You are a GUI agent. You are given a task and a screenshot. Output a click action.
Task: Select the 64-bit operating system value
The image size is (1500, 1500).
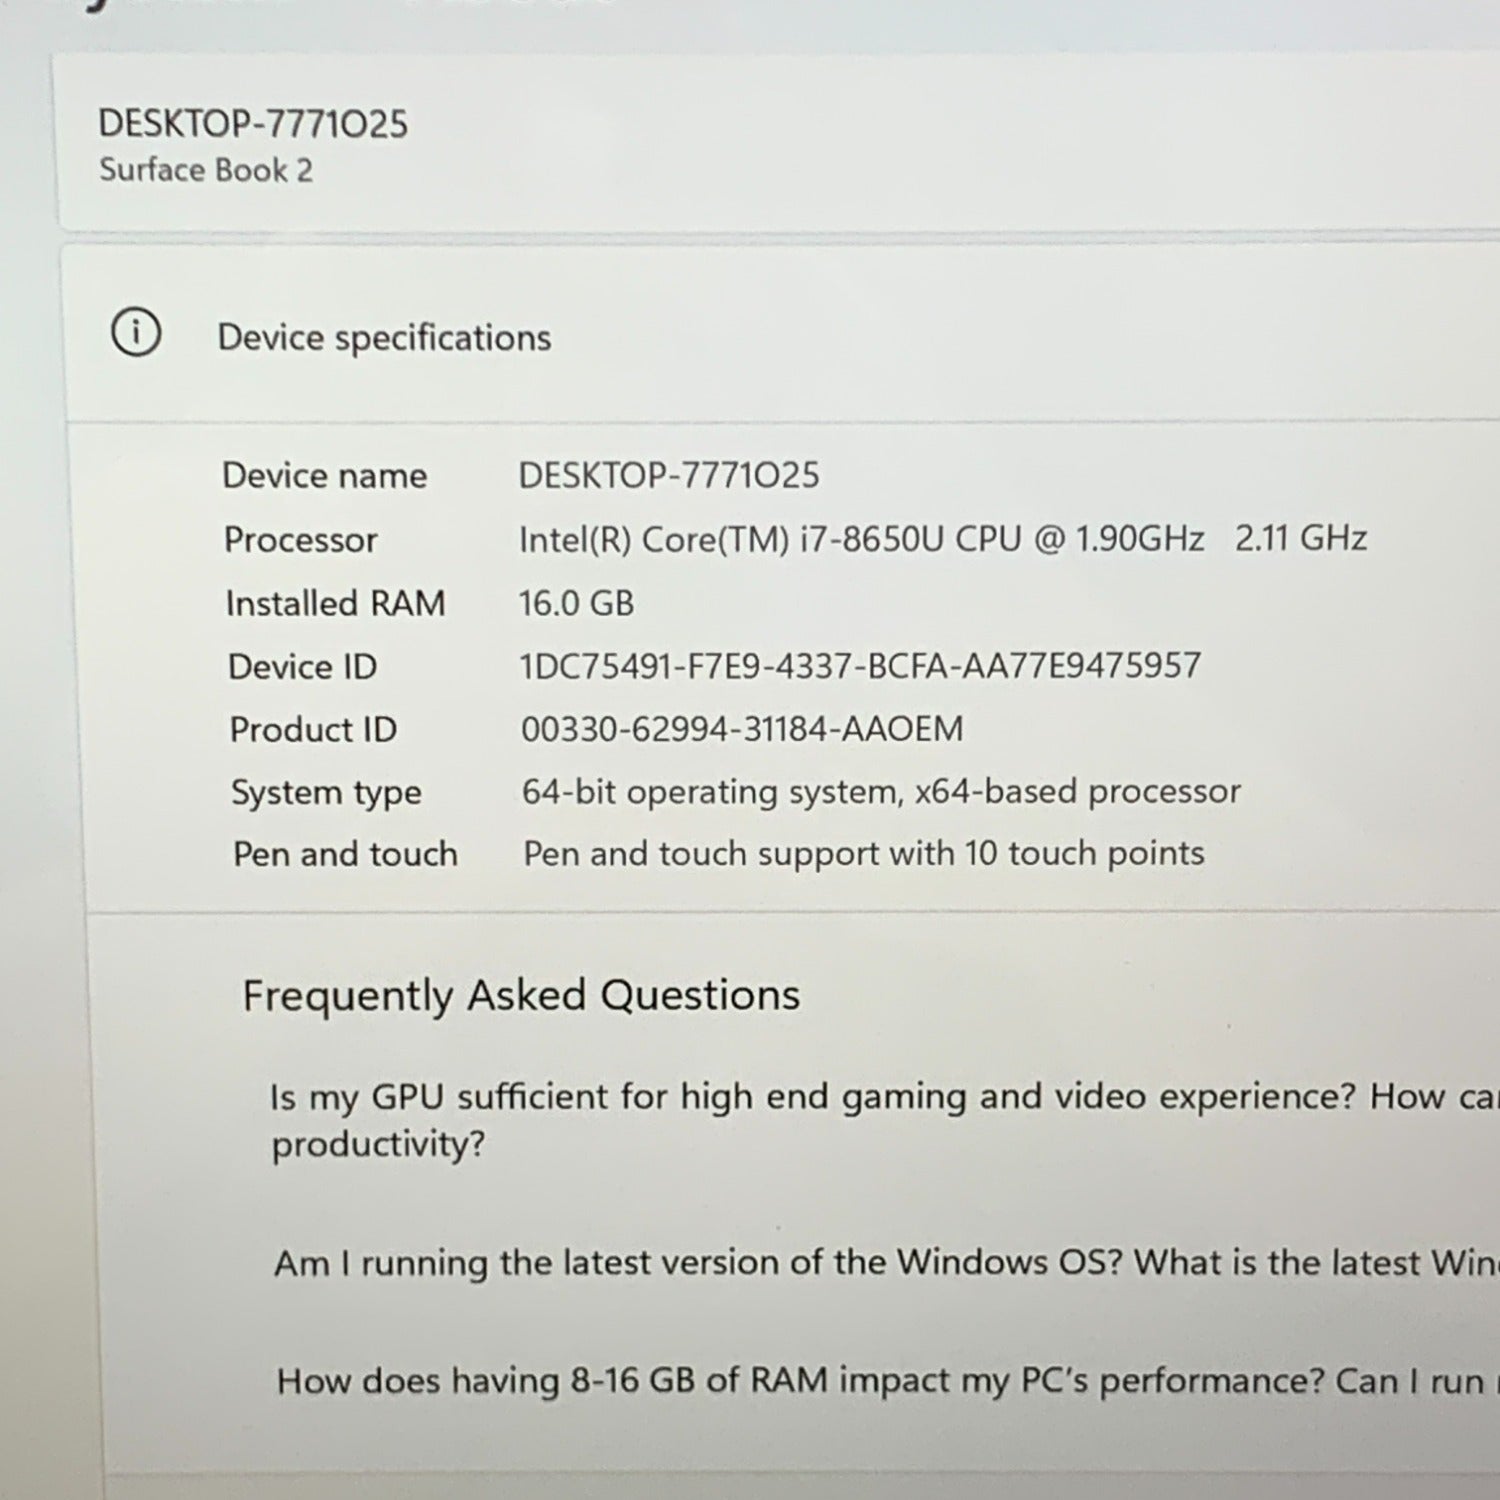881,792
